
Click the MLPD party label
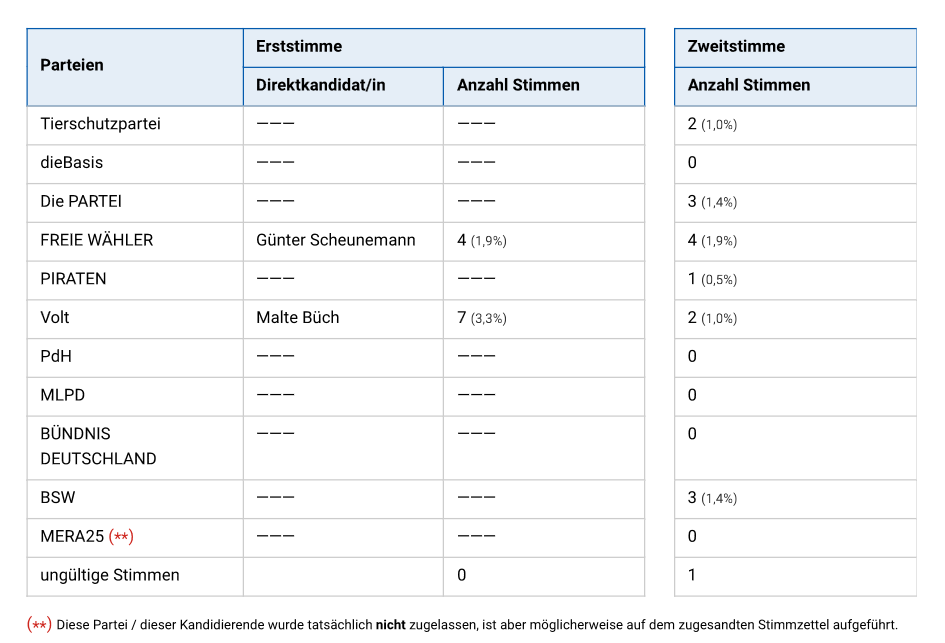(62, 395)
